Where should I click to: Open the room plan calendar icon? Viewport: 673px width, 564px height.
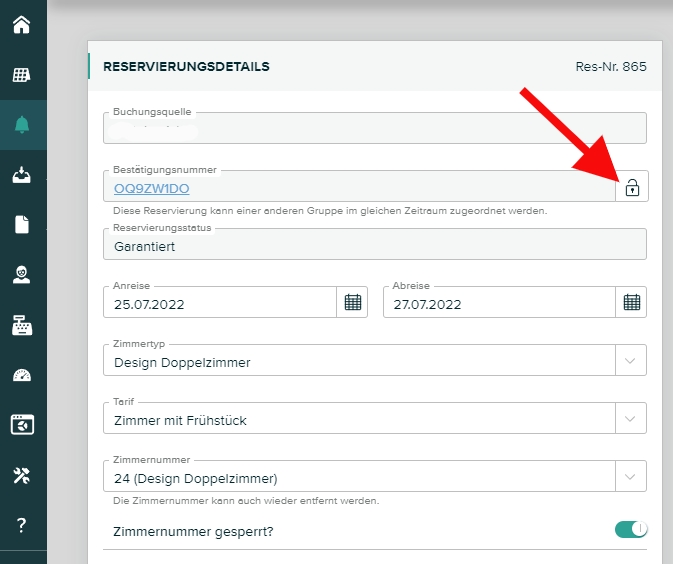22,75
